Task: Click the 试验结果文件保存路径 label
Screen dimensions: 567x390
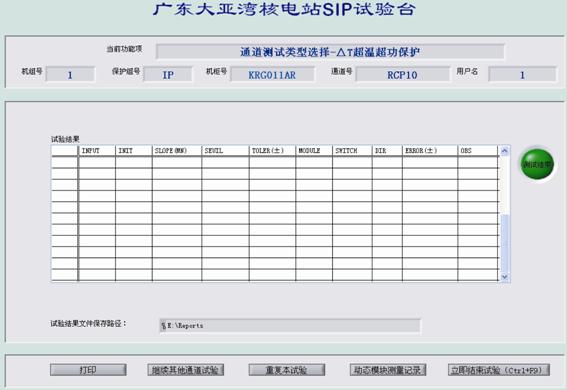Action: (89, 323)
